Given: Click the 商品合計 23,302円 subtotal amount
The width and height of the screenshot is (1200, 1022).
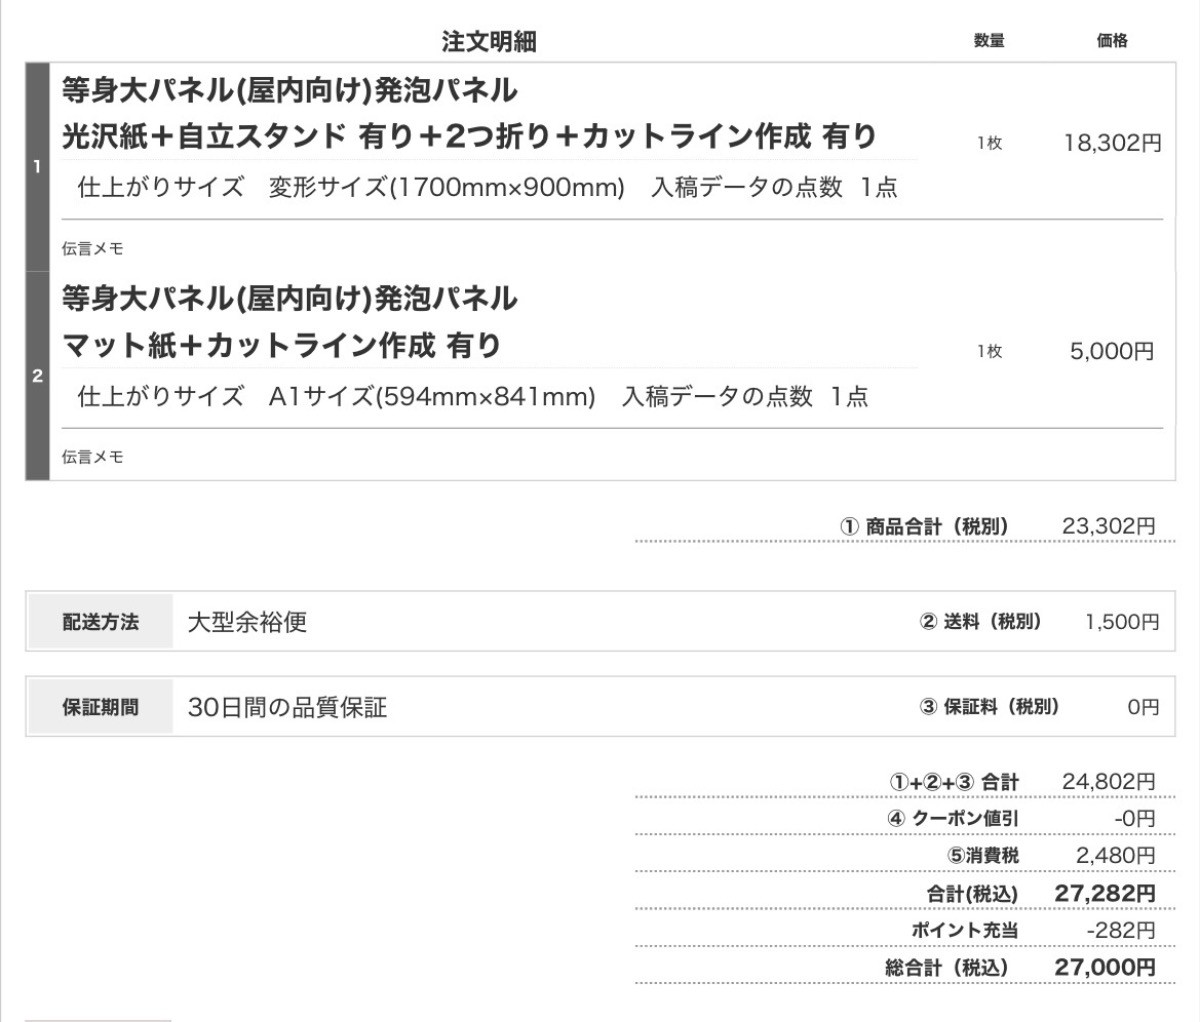Looking at the screenshot, I should click(x=1108, y=526).
